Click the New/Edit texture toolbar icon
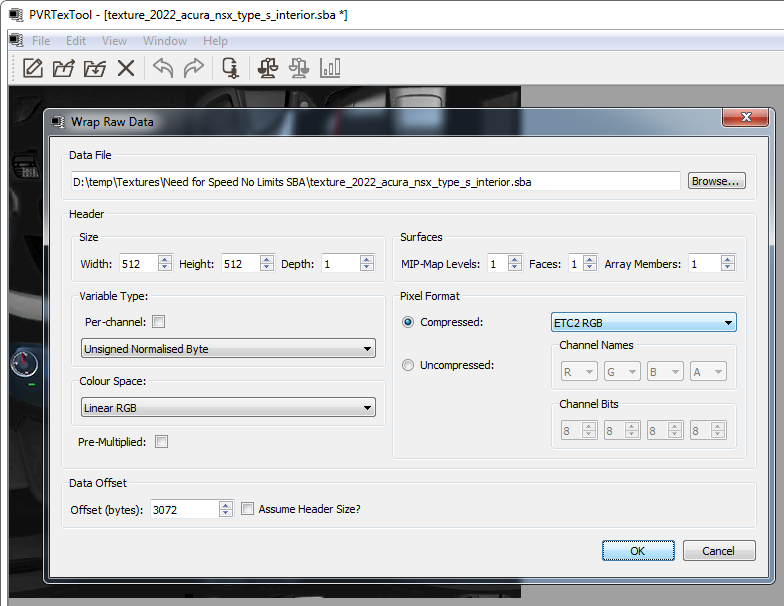784x606 pixels. (33, 68)
